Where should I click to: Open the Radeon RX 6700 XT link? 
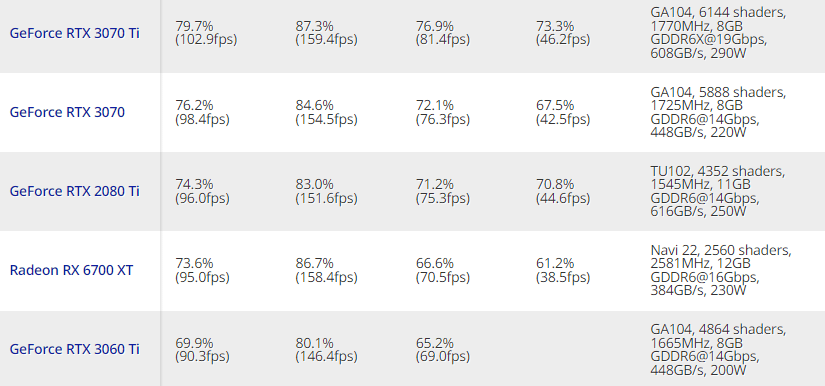pyautogui.click(x=72, y=270)
